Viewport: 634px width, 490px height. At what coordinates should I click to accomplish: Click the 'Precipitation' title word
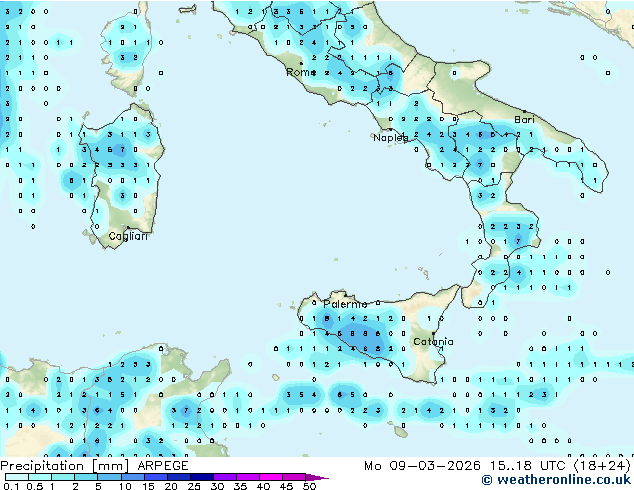pos(42,466)
